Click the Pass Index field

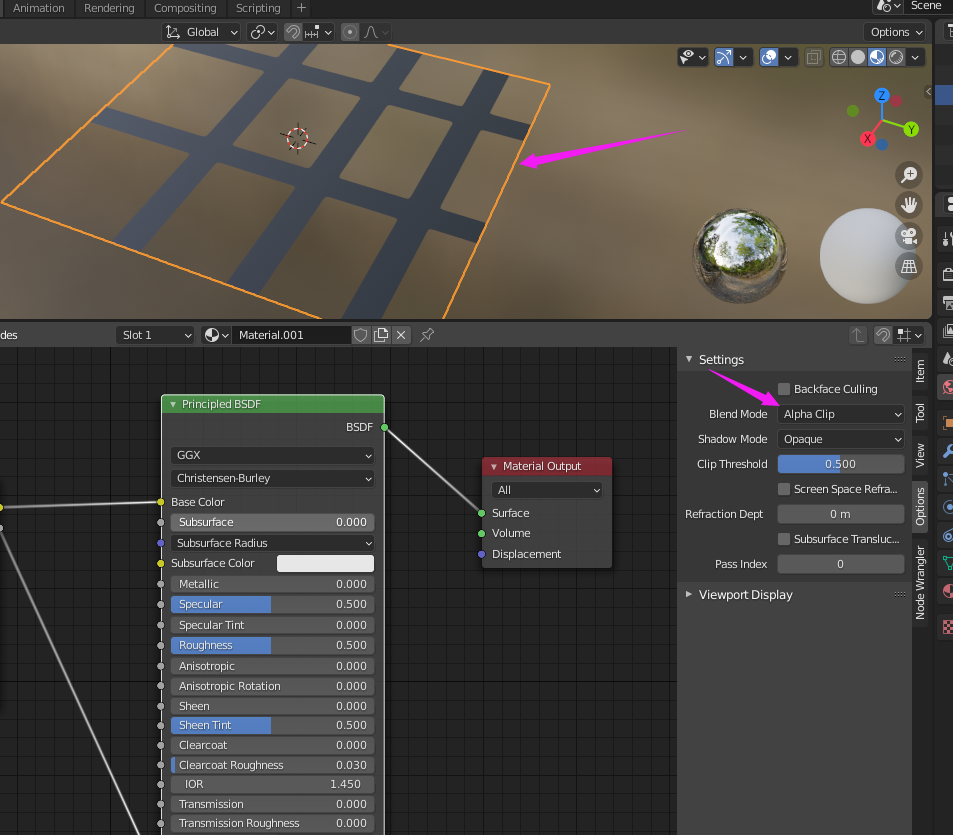click(841, 564)
